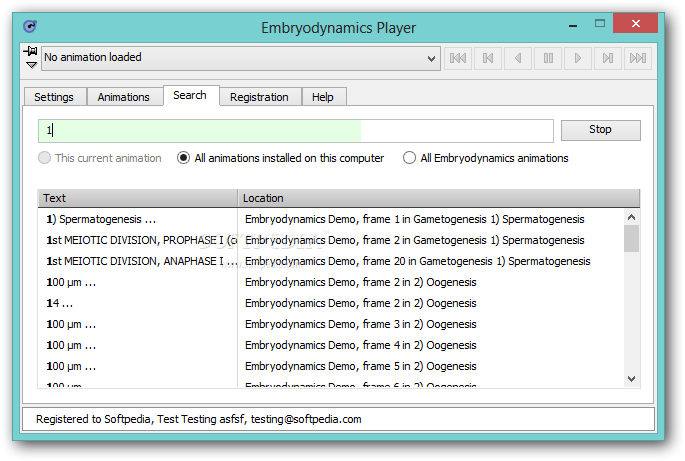
Task: Click the pause playback button
Action: 548,58
